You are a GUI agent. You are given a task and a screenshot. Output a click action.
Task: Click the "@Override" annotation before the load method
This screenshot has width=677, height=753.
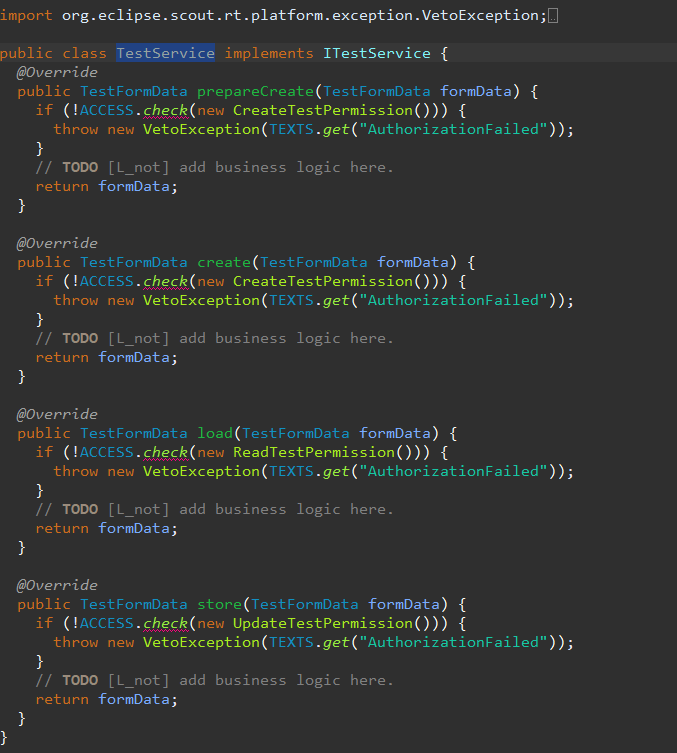click(57, 414)
